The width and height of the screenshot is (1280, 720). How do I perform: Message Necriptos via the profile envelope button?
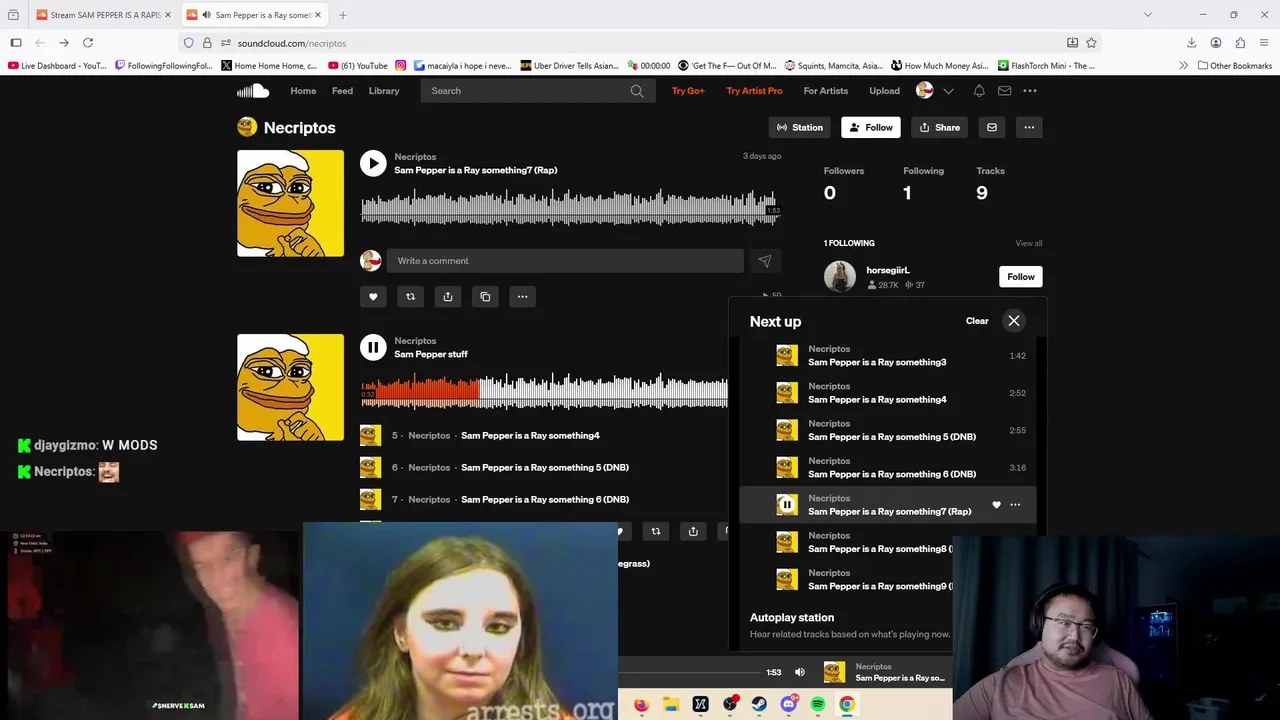point(992,127)
